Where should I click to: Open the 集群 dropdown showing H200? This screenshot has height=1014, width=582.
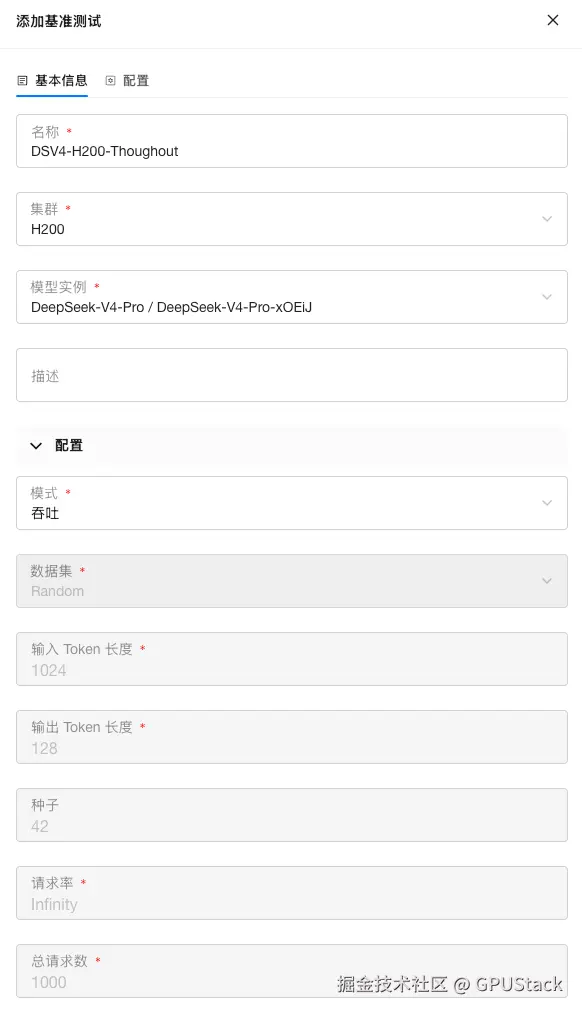point(292,219)
